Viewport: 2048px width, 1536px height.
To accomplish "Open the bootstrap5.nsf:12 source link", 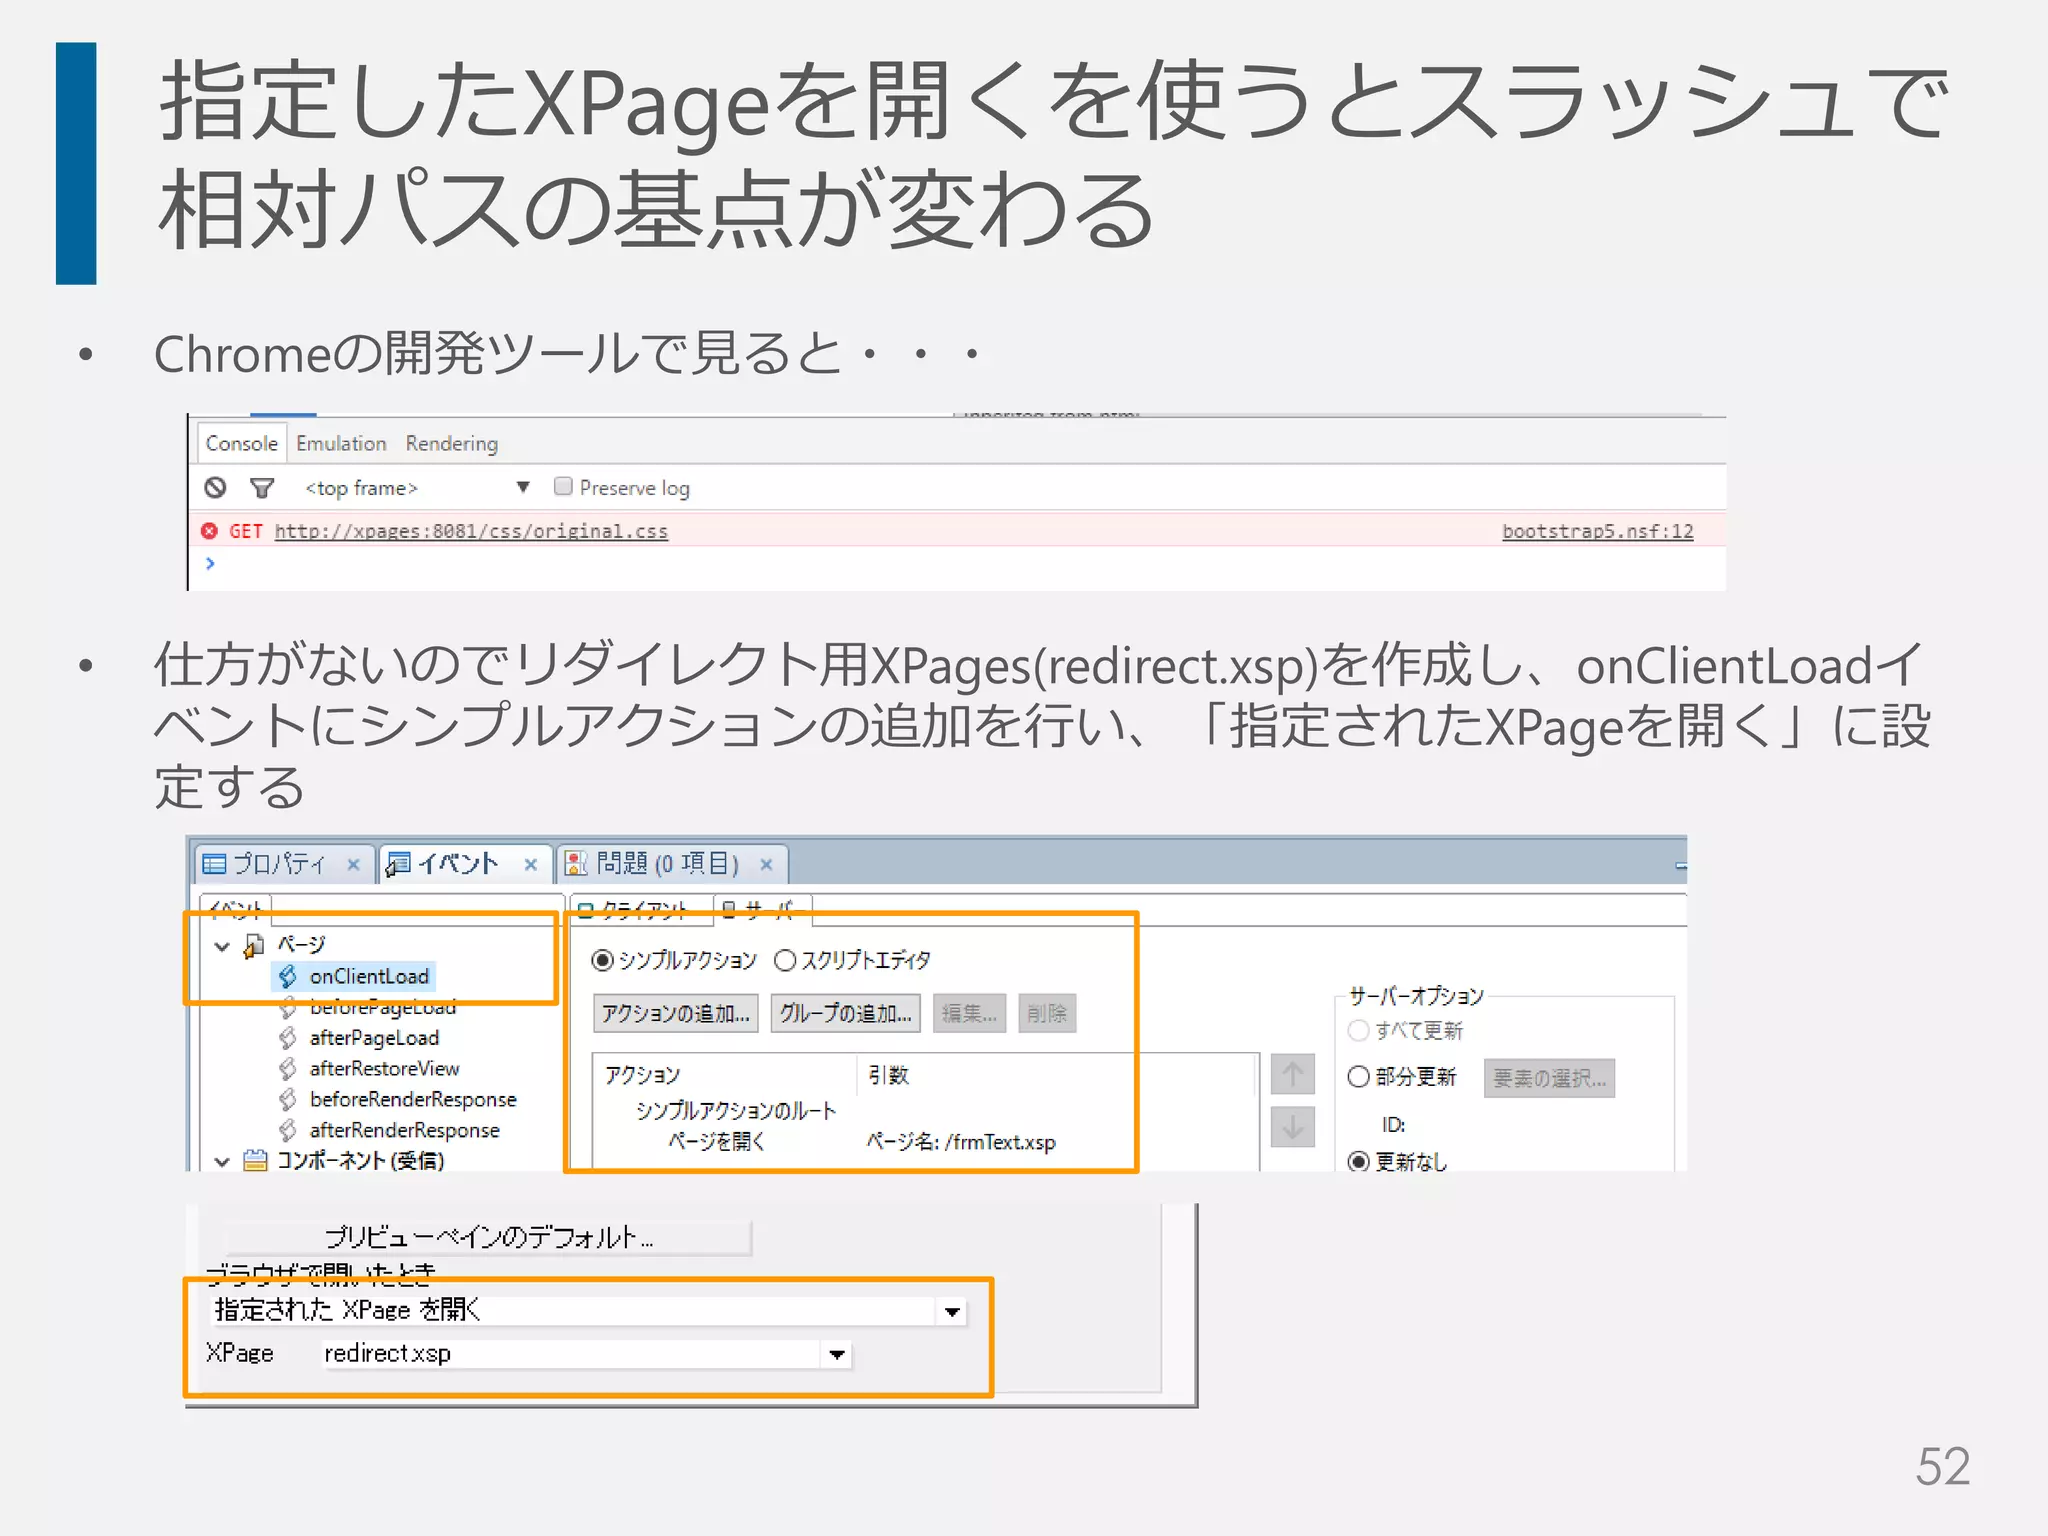I will coord(1597,531).
